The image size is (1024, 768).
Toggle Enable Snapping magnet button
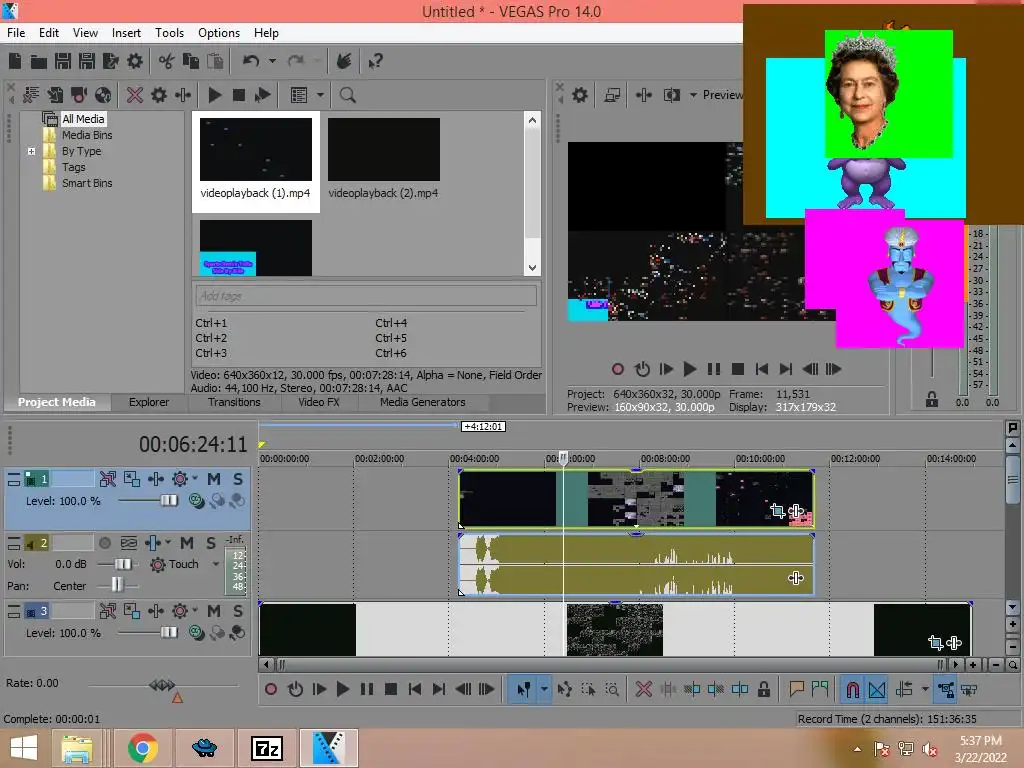[x=852, y=689]
